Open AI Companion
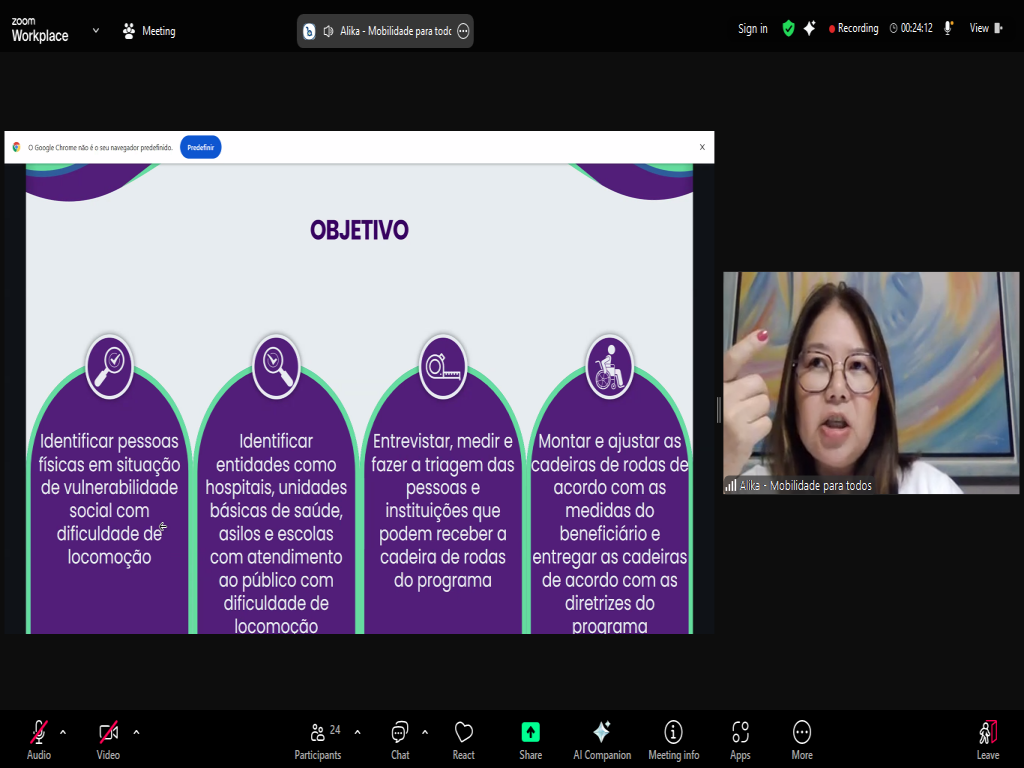This screenshot has width=1024, height=768. pyautogui.click(x=601, y=739)
